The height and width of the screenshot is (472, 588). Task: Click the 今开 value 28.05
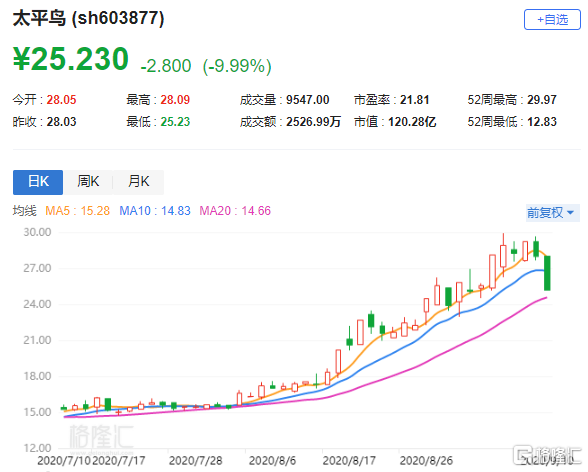(61, 100)
